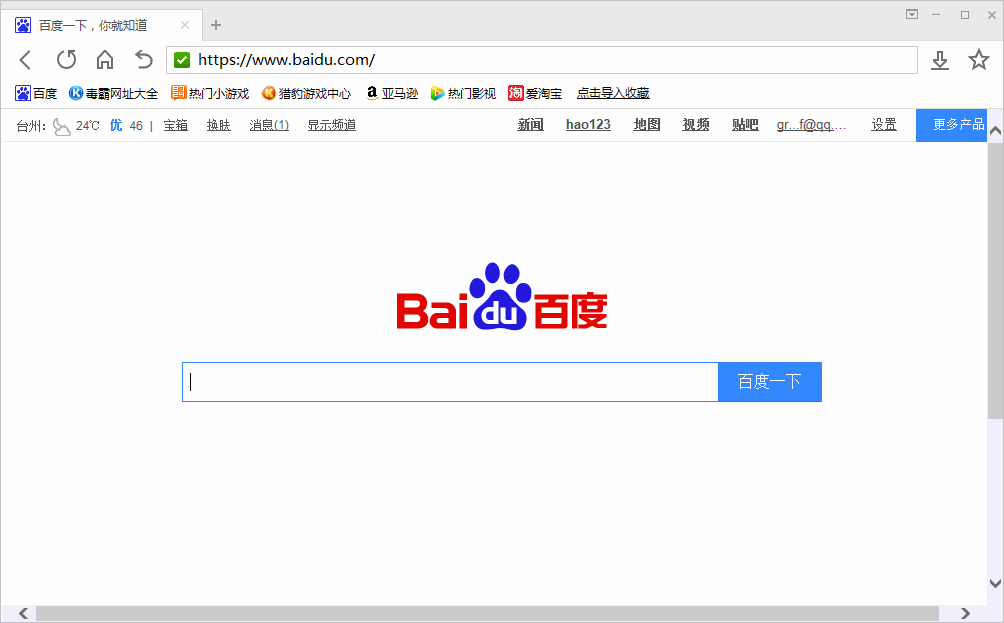Click the green security shield in address bar
Image resolution: width=1004 pixels, height=623 pixels.
[x=182, y=60]
